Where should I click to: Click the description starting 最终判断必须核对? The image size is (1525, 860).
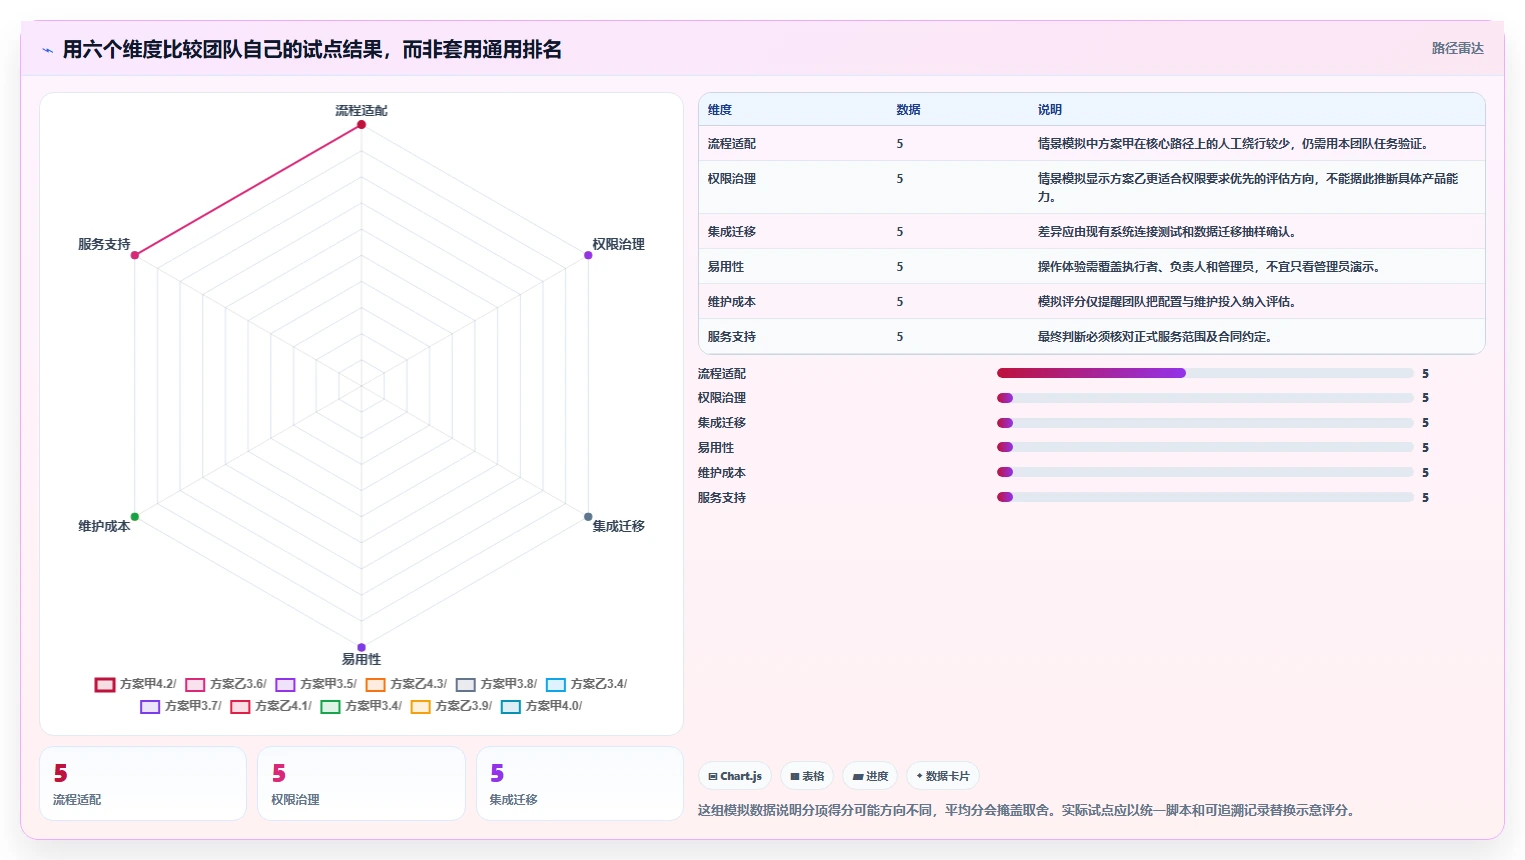1156,337
